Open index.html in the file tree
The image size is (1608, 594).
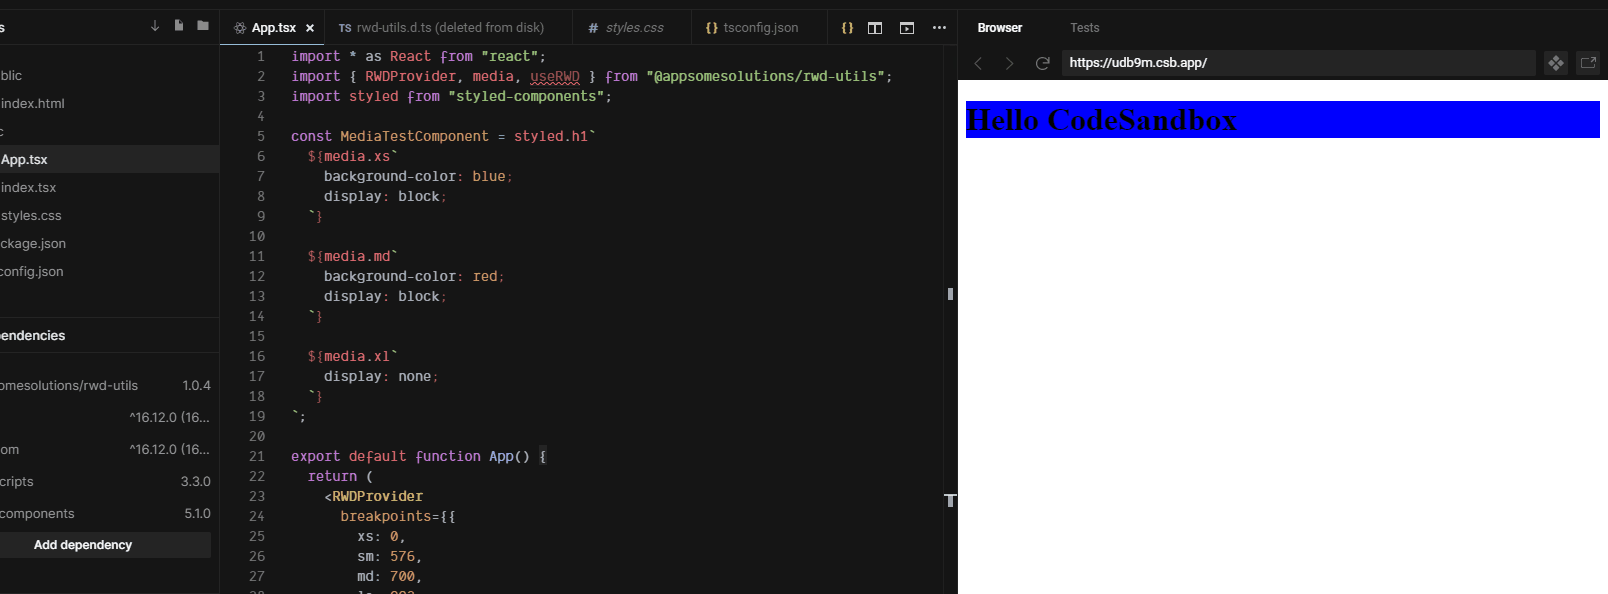point(109,104)
